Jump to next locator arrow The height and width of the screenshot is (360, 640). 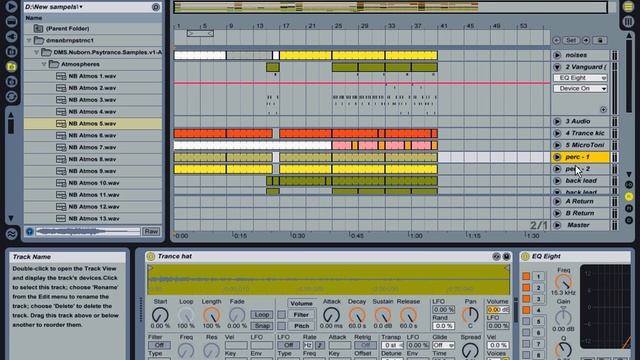586,40
